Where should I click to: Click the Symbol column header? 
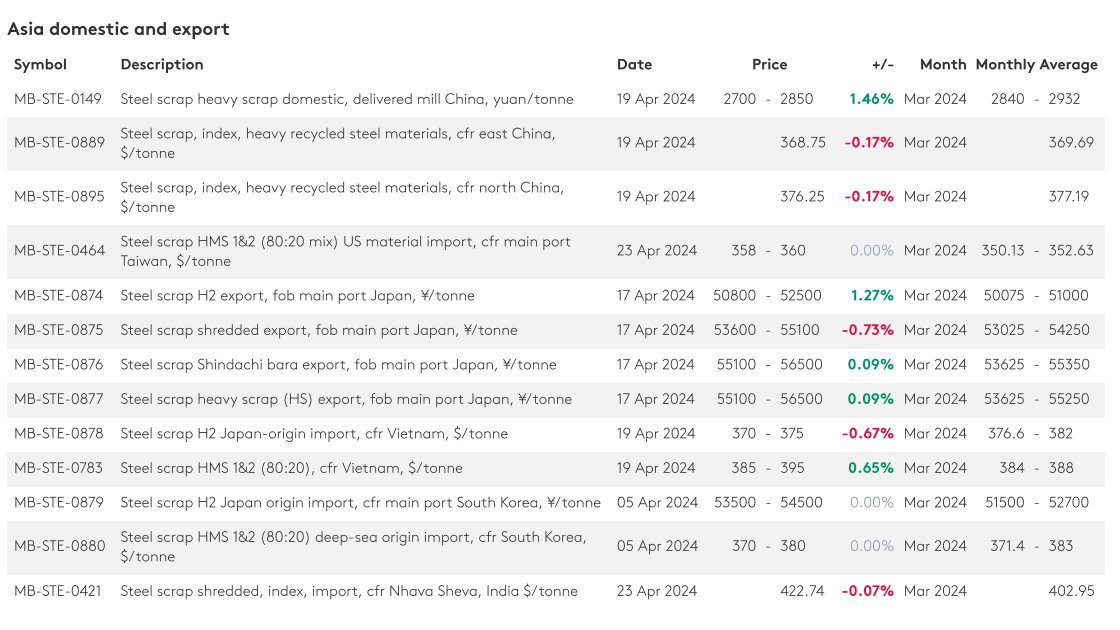[40, 65]
